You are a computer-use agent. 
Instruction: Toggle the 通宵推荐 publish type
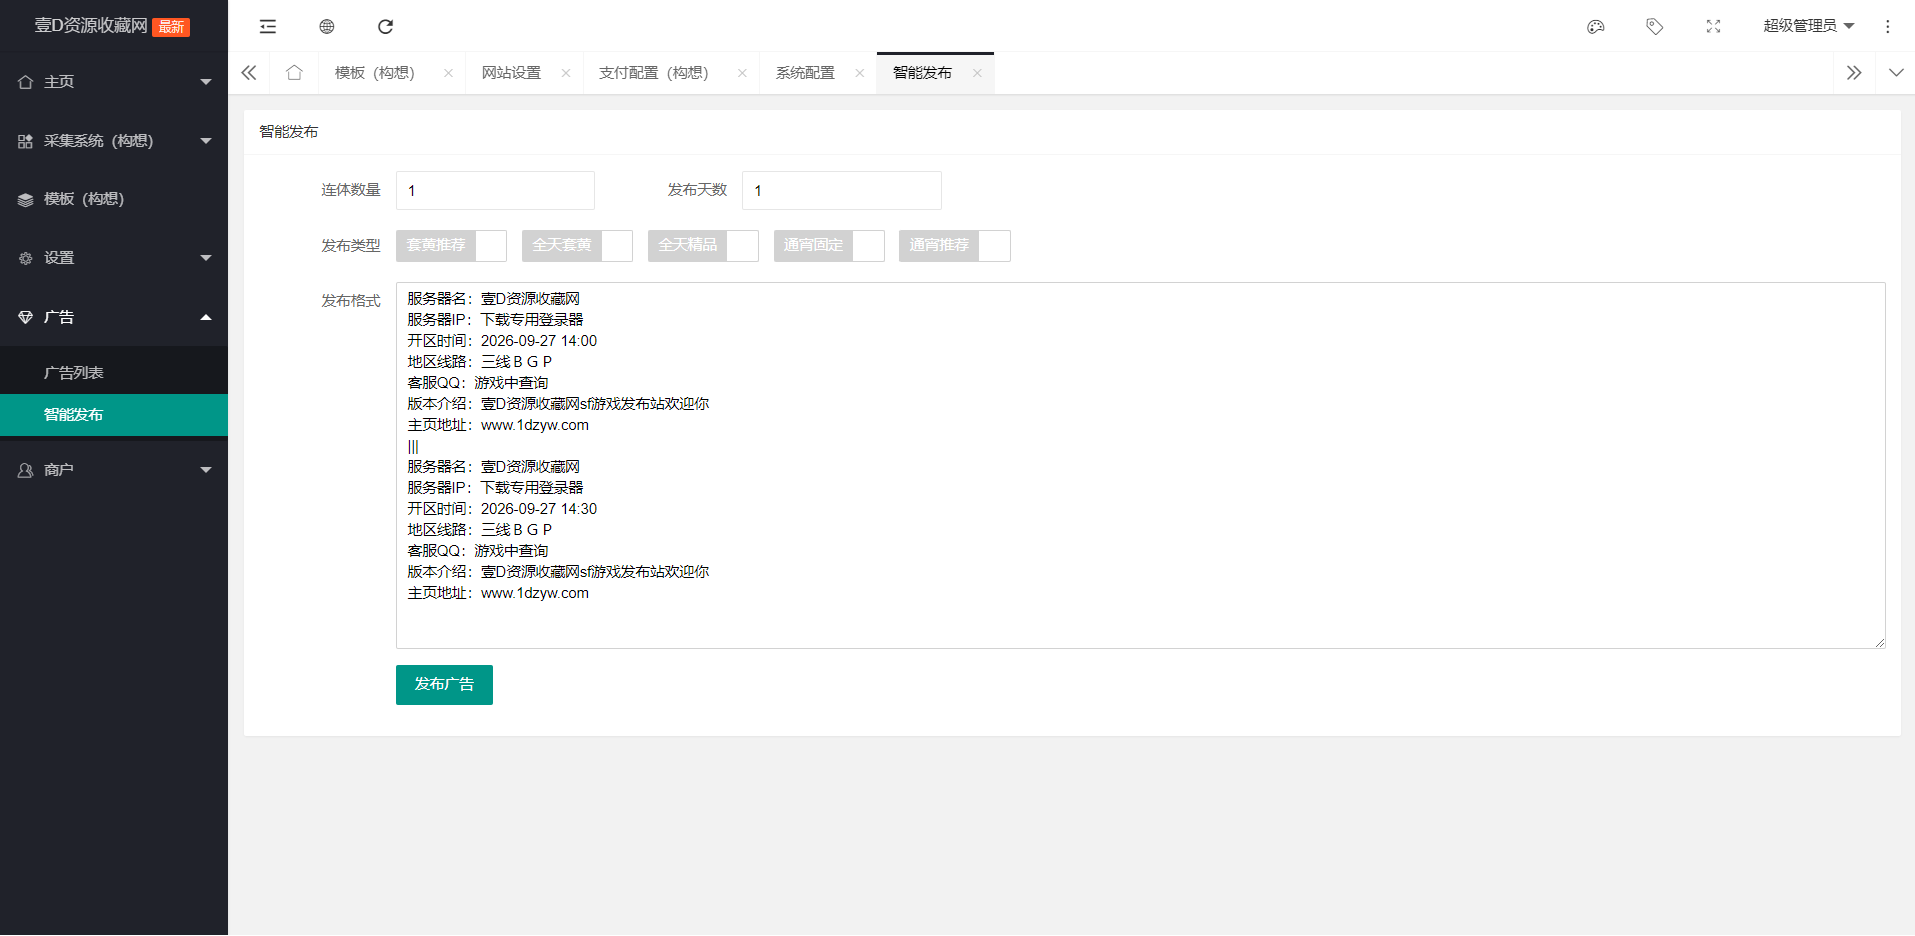tap(955, 246)
